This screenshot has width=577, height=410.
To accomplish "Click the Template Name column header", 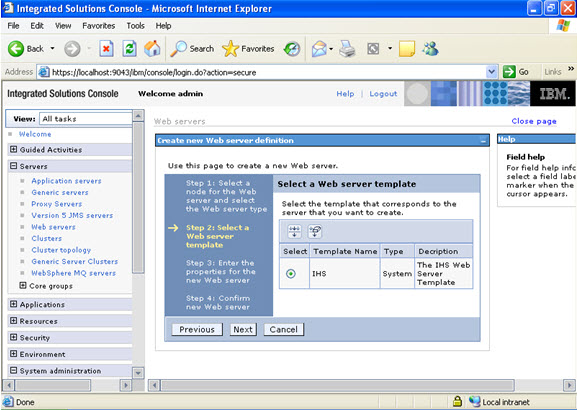I will click(x=345, y=251).
